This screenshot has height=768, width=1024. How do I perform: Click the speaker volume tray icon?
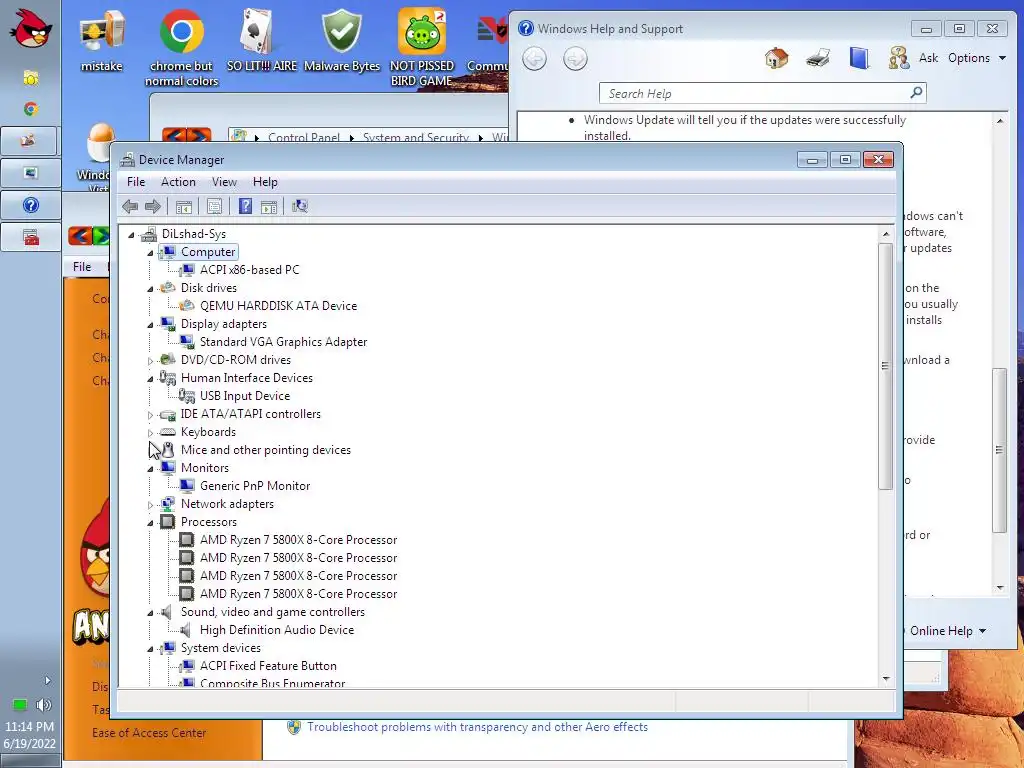pos(44,705)
